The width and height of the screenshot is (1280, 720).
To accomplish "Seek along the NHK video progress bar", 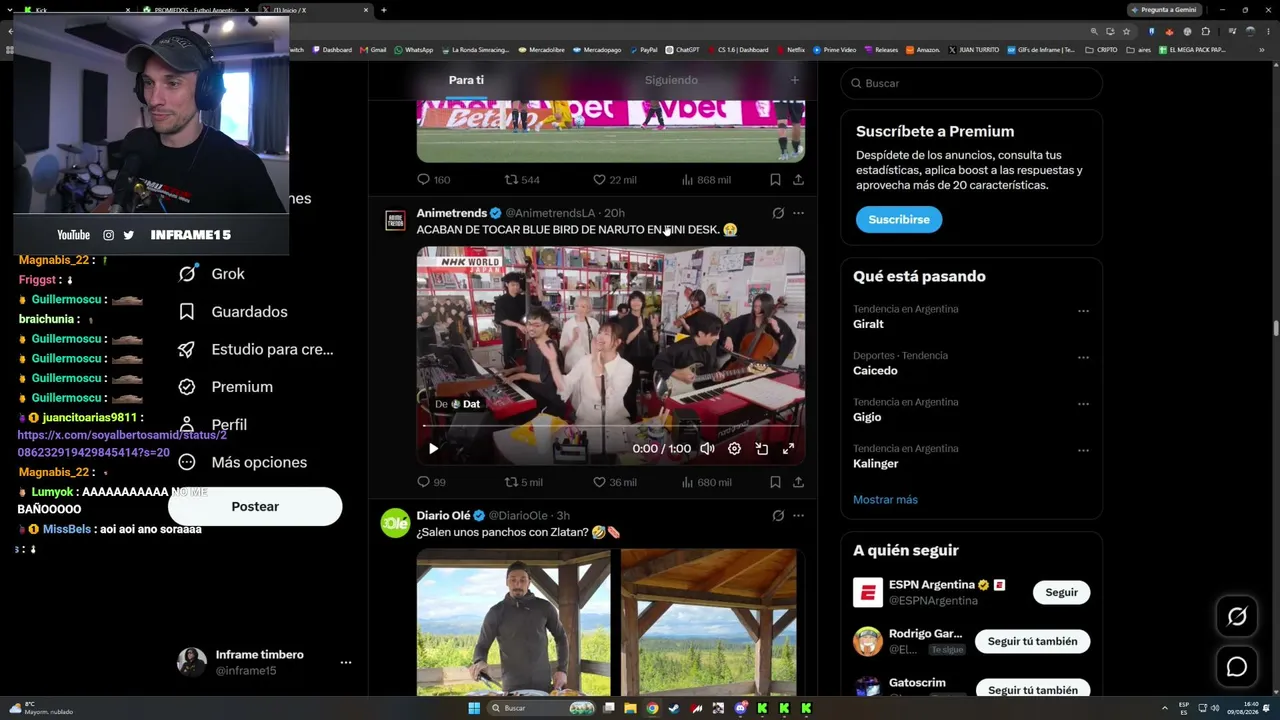I will tap(610, 426).
